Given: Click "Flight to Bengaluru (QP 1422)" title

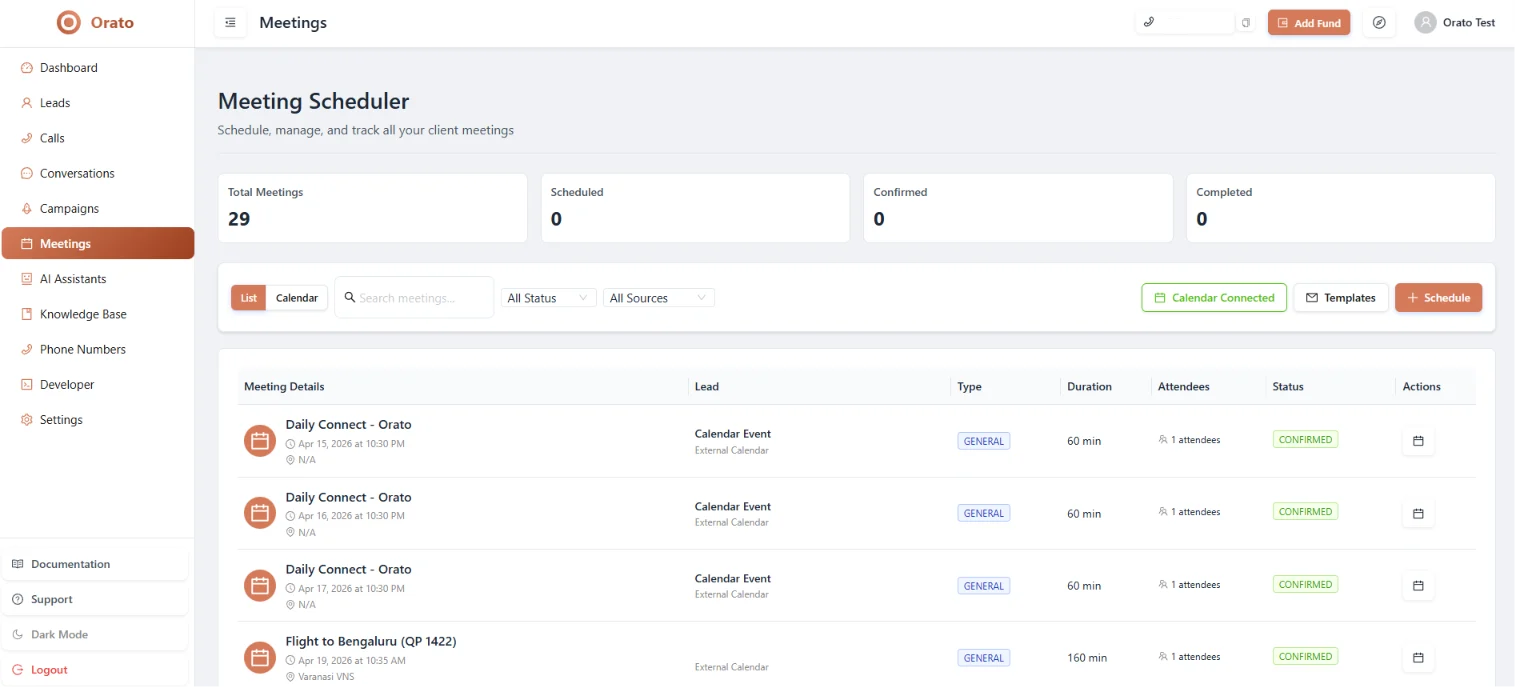Looking at the screenshot, I should pos(371,641).
